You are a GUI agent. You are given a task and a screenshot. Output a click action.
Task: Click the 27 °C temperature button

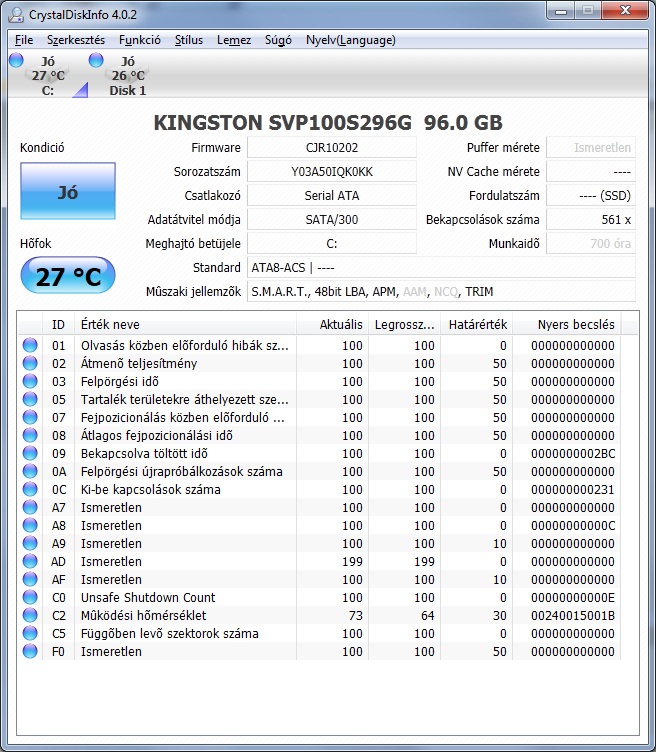(x=68, y=275)
